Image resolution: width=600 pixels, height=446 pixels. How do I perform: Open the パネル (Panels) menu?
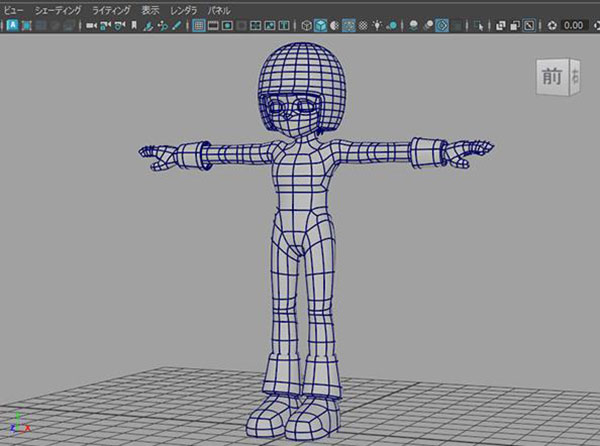coord(218,9)
